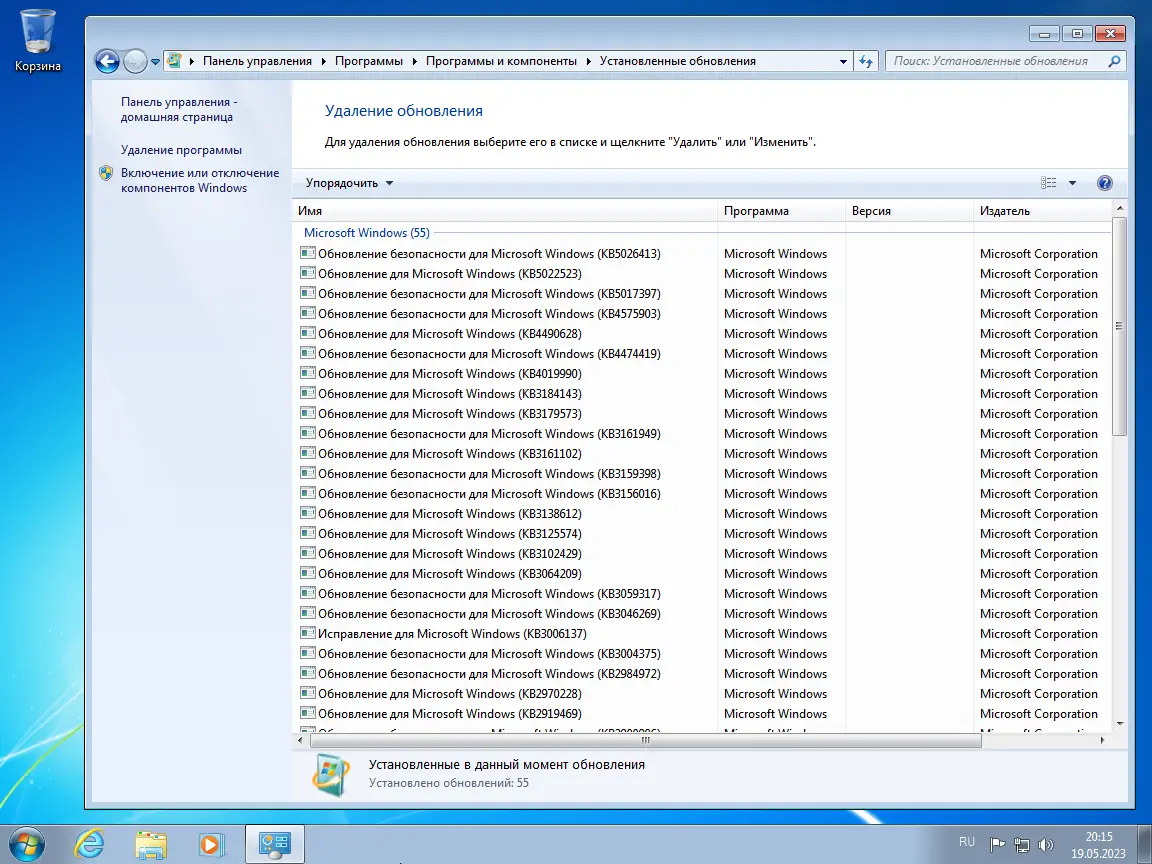Sort by the Имя column header
Screen dimensions: 1152x864
click(504, 211)
